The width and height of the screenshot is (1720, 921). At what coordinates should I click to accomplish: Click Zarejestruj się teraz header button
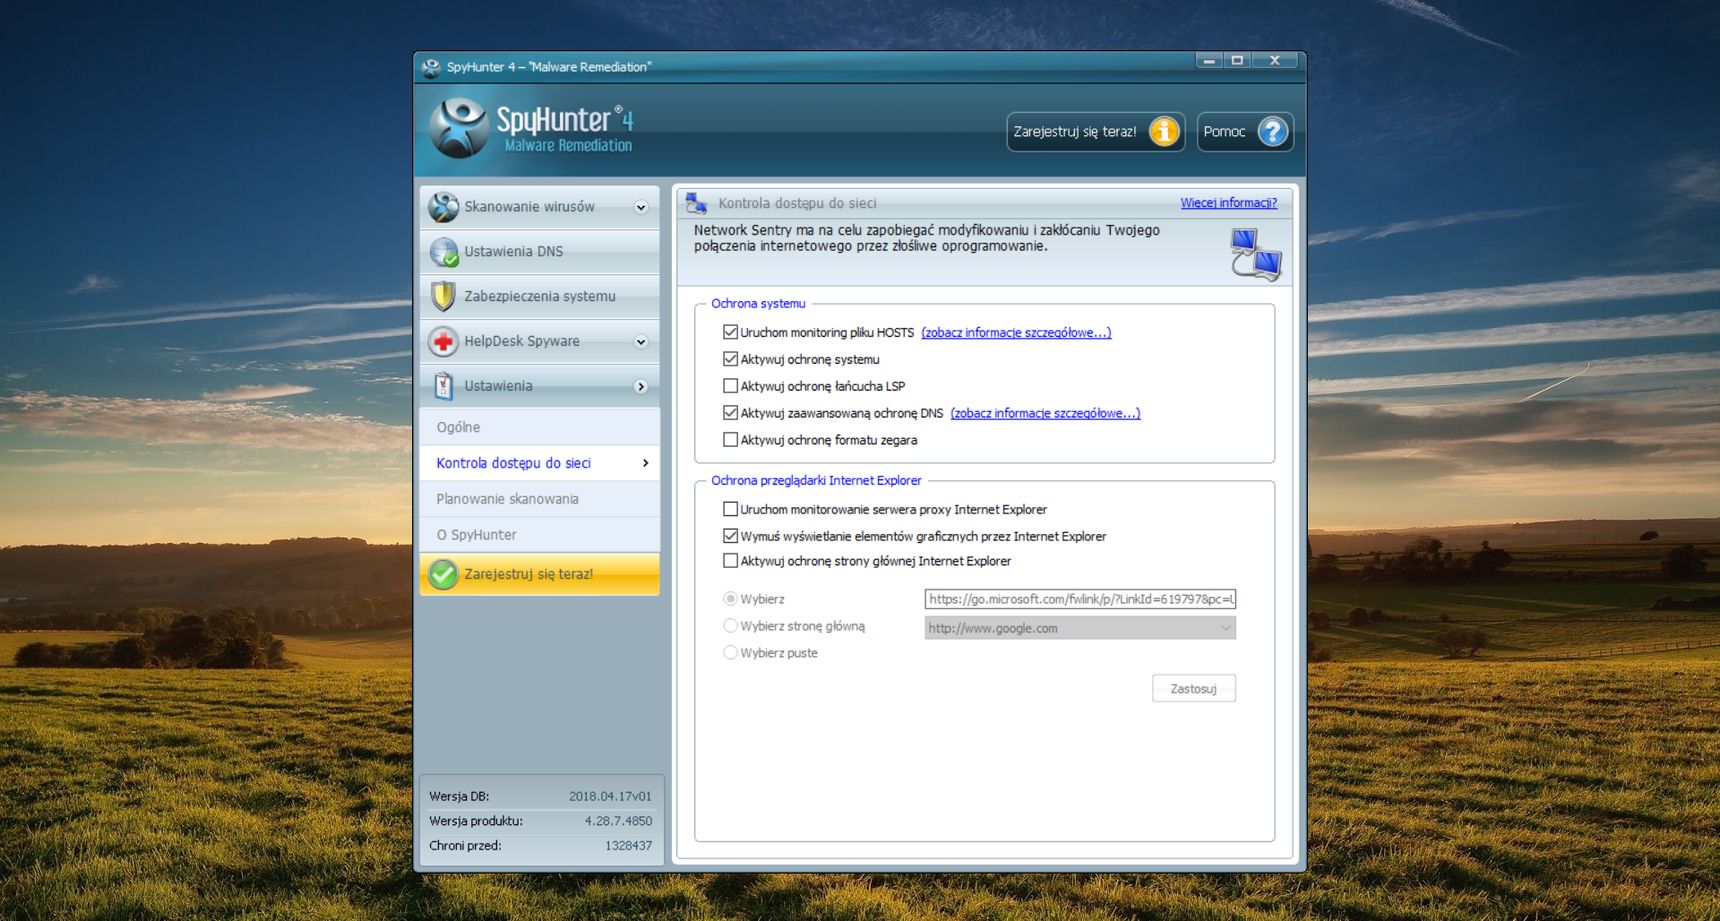click(x=1096, y=132)
